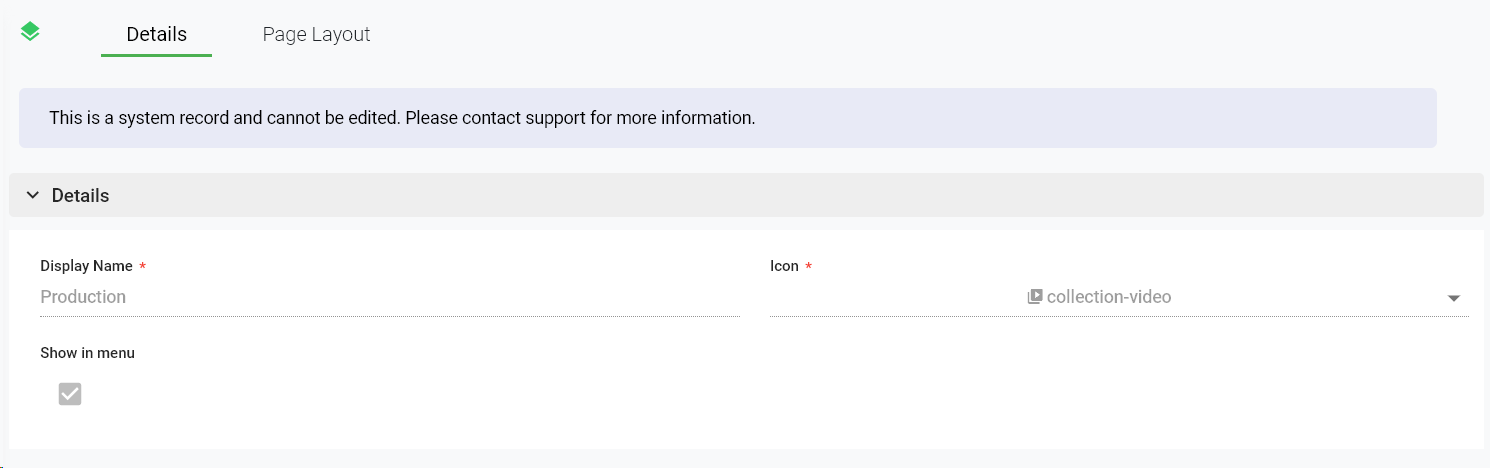Focus the Display Name input field
The height and width of the screenshot is (468, 1490).
tap(390, 297)
